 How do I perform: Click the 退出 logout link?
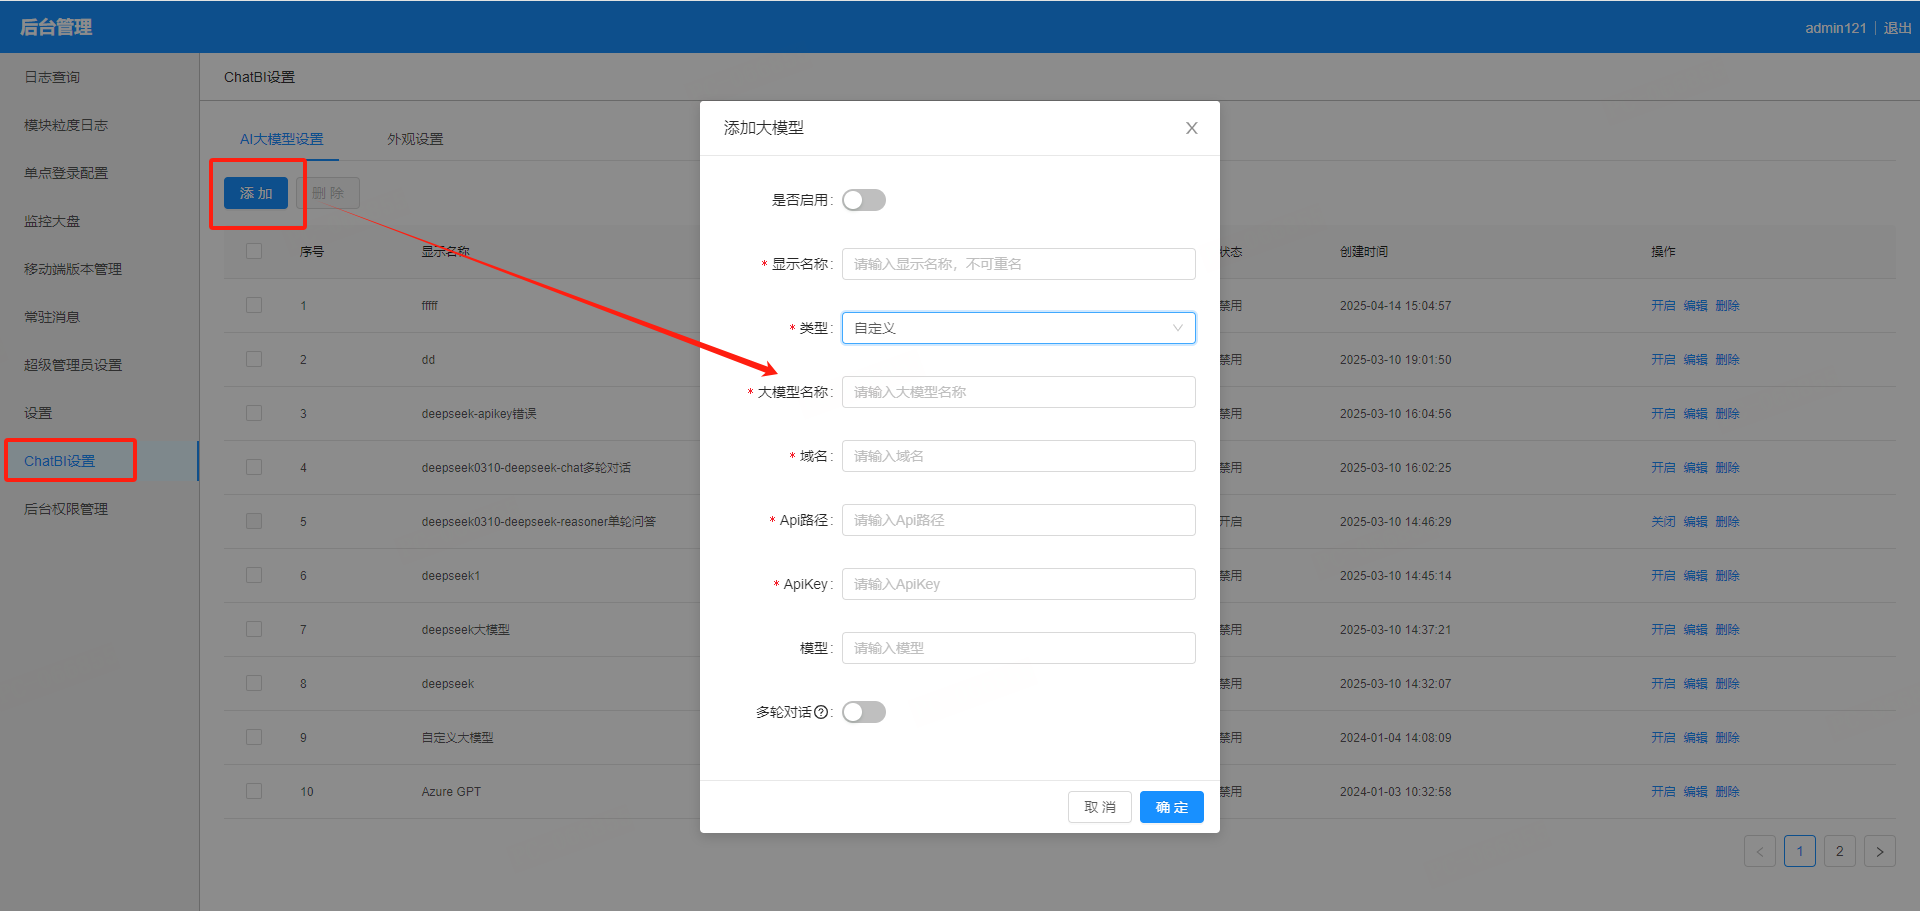(x=1897, y=28)
